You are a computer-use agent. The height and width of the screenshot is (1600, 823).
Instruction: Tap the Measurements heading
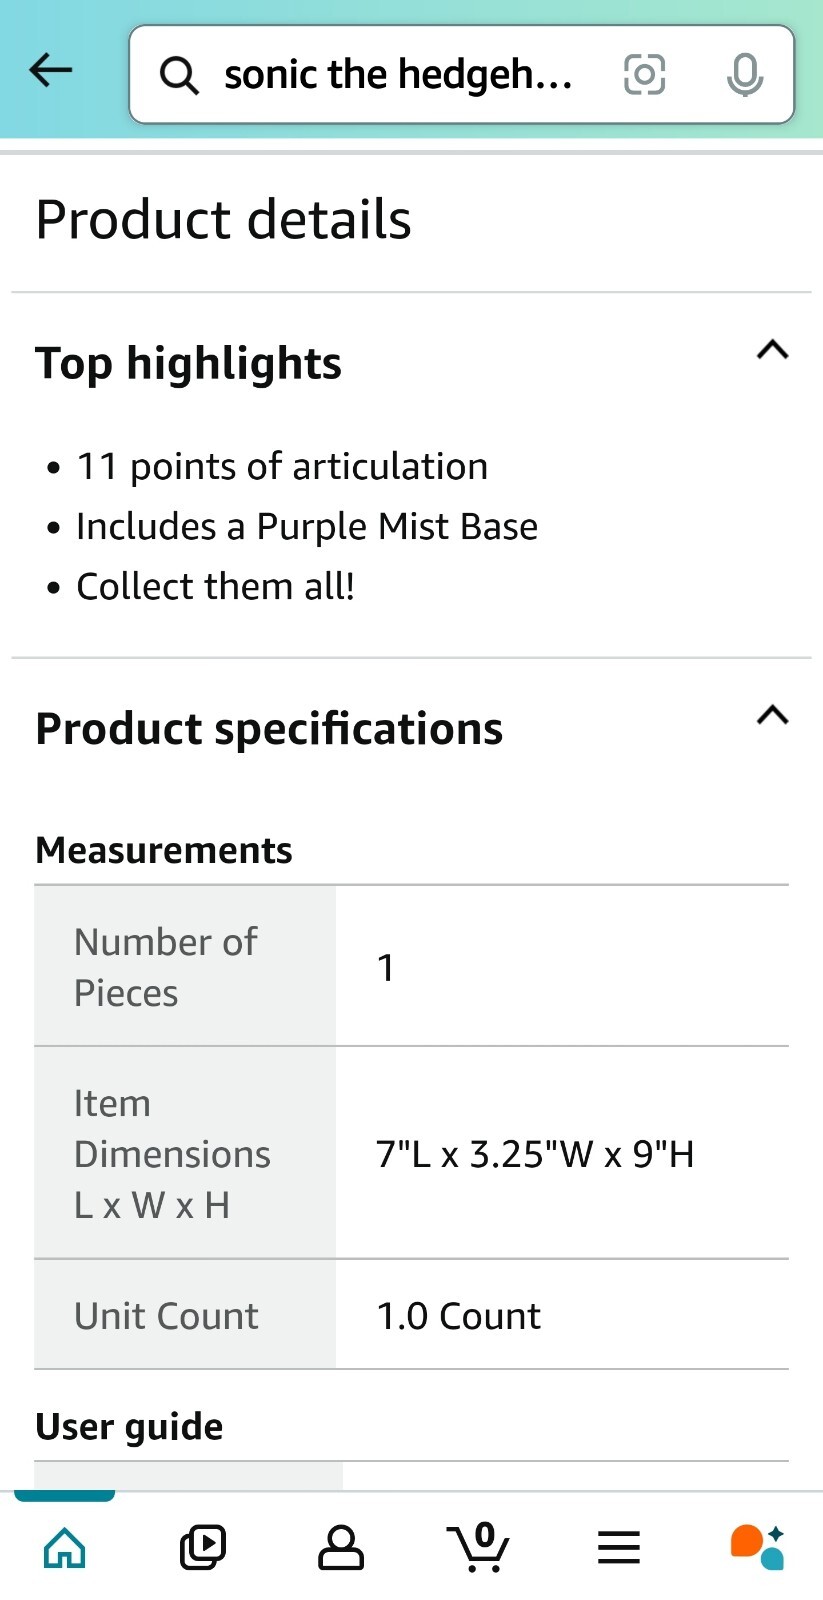pos(164,850)
